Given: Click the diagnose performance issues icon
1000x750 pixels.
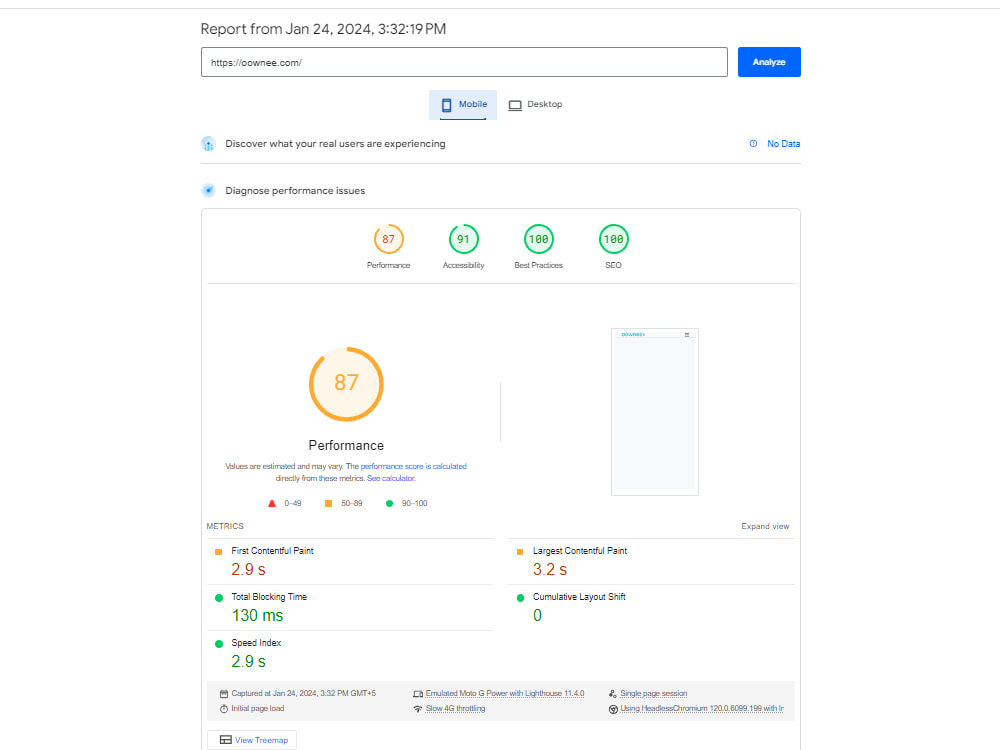Looking at the screenshot, I should (209, 190).
